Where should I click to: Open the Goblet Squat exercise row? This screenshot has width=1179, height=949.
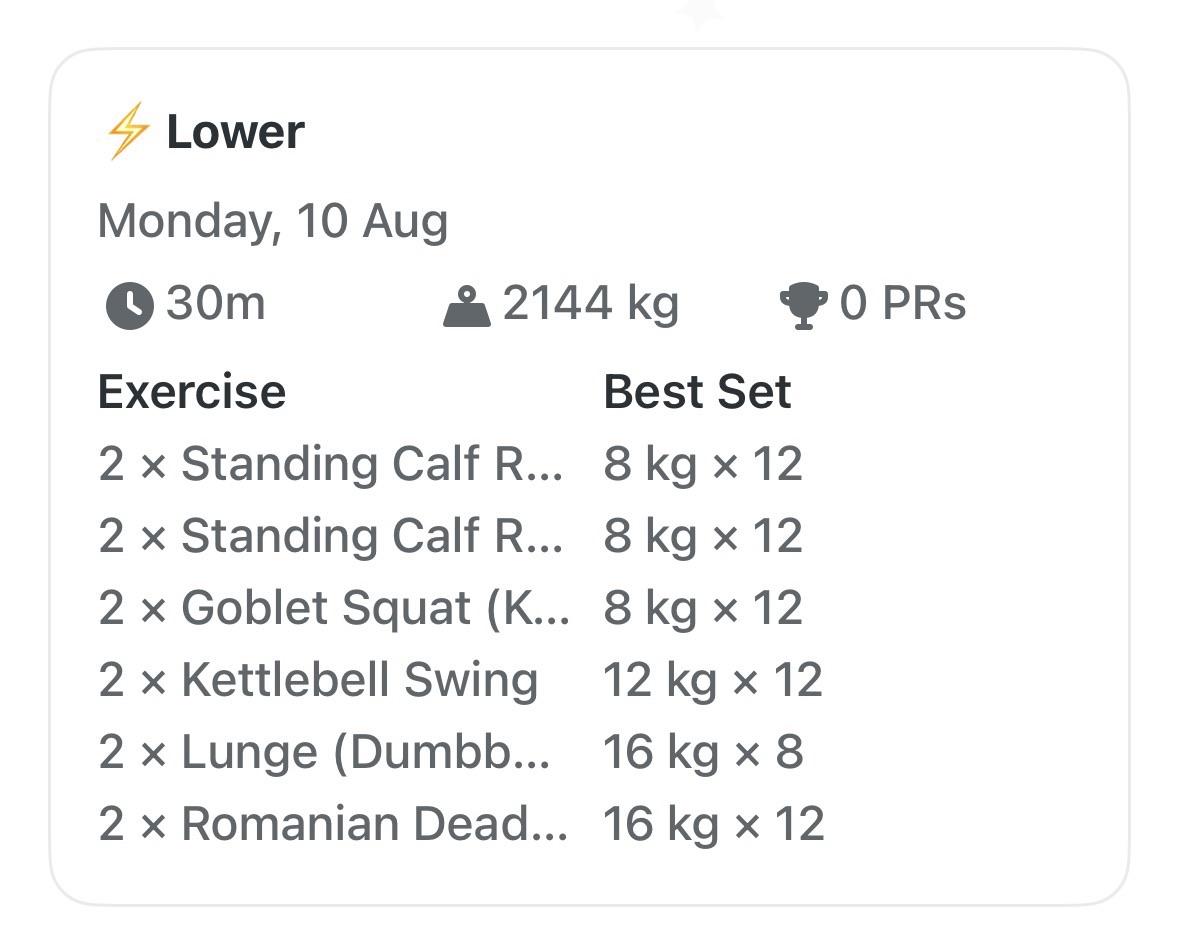click(x=461, y=608)
